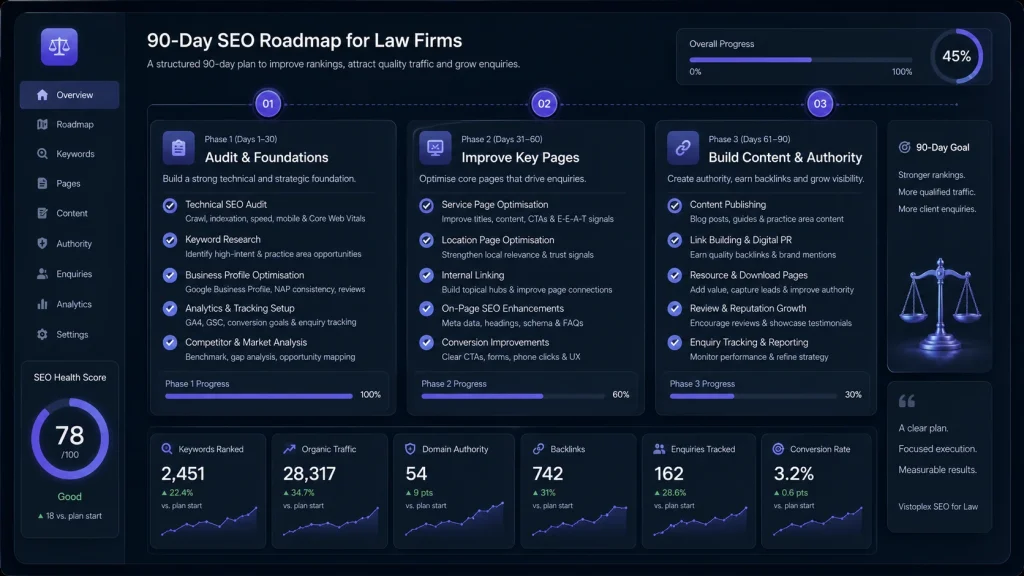Click the scales-of-justice app logo
Screen dimensions: 1024x576
click(x=59, y=47)
